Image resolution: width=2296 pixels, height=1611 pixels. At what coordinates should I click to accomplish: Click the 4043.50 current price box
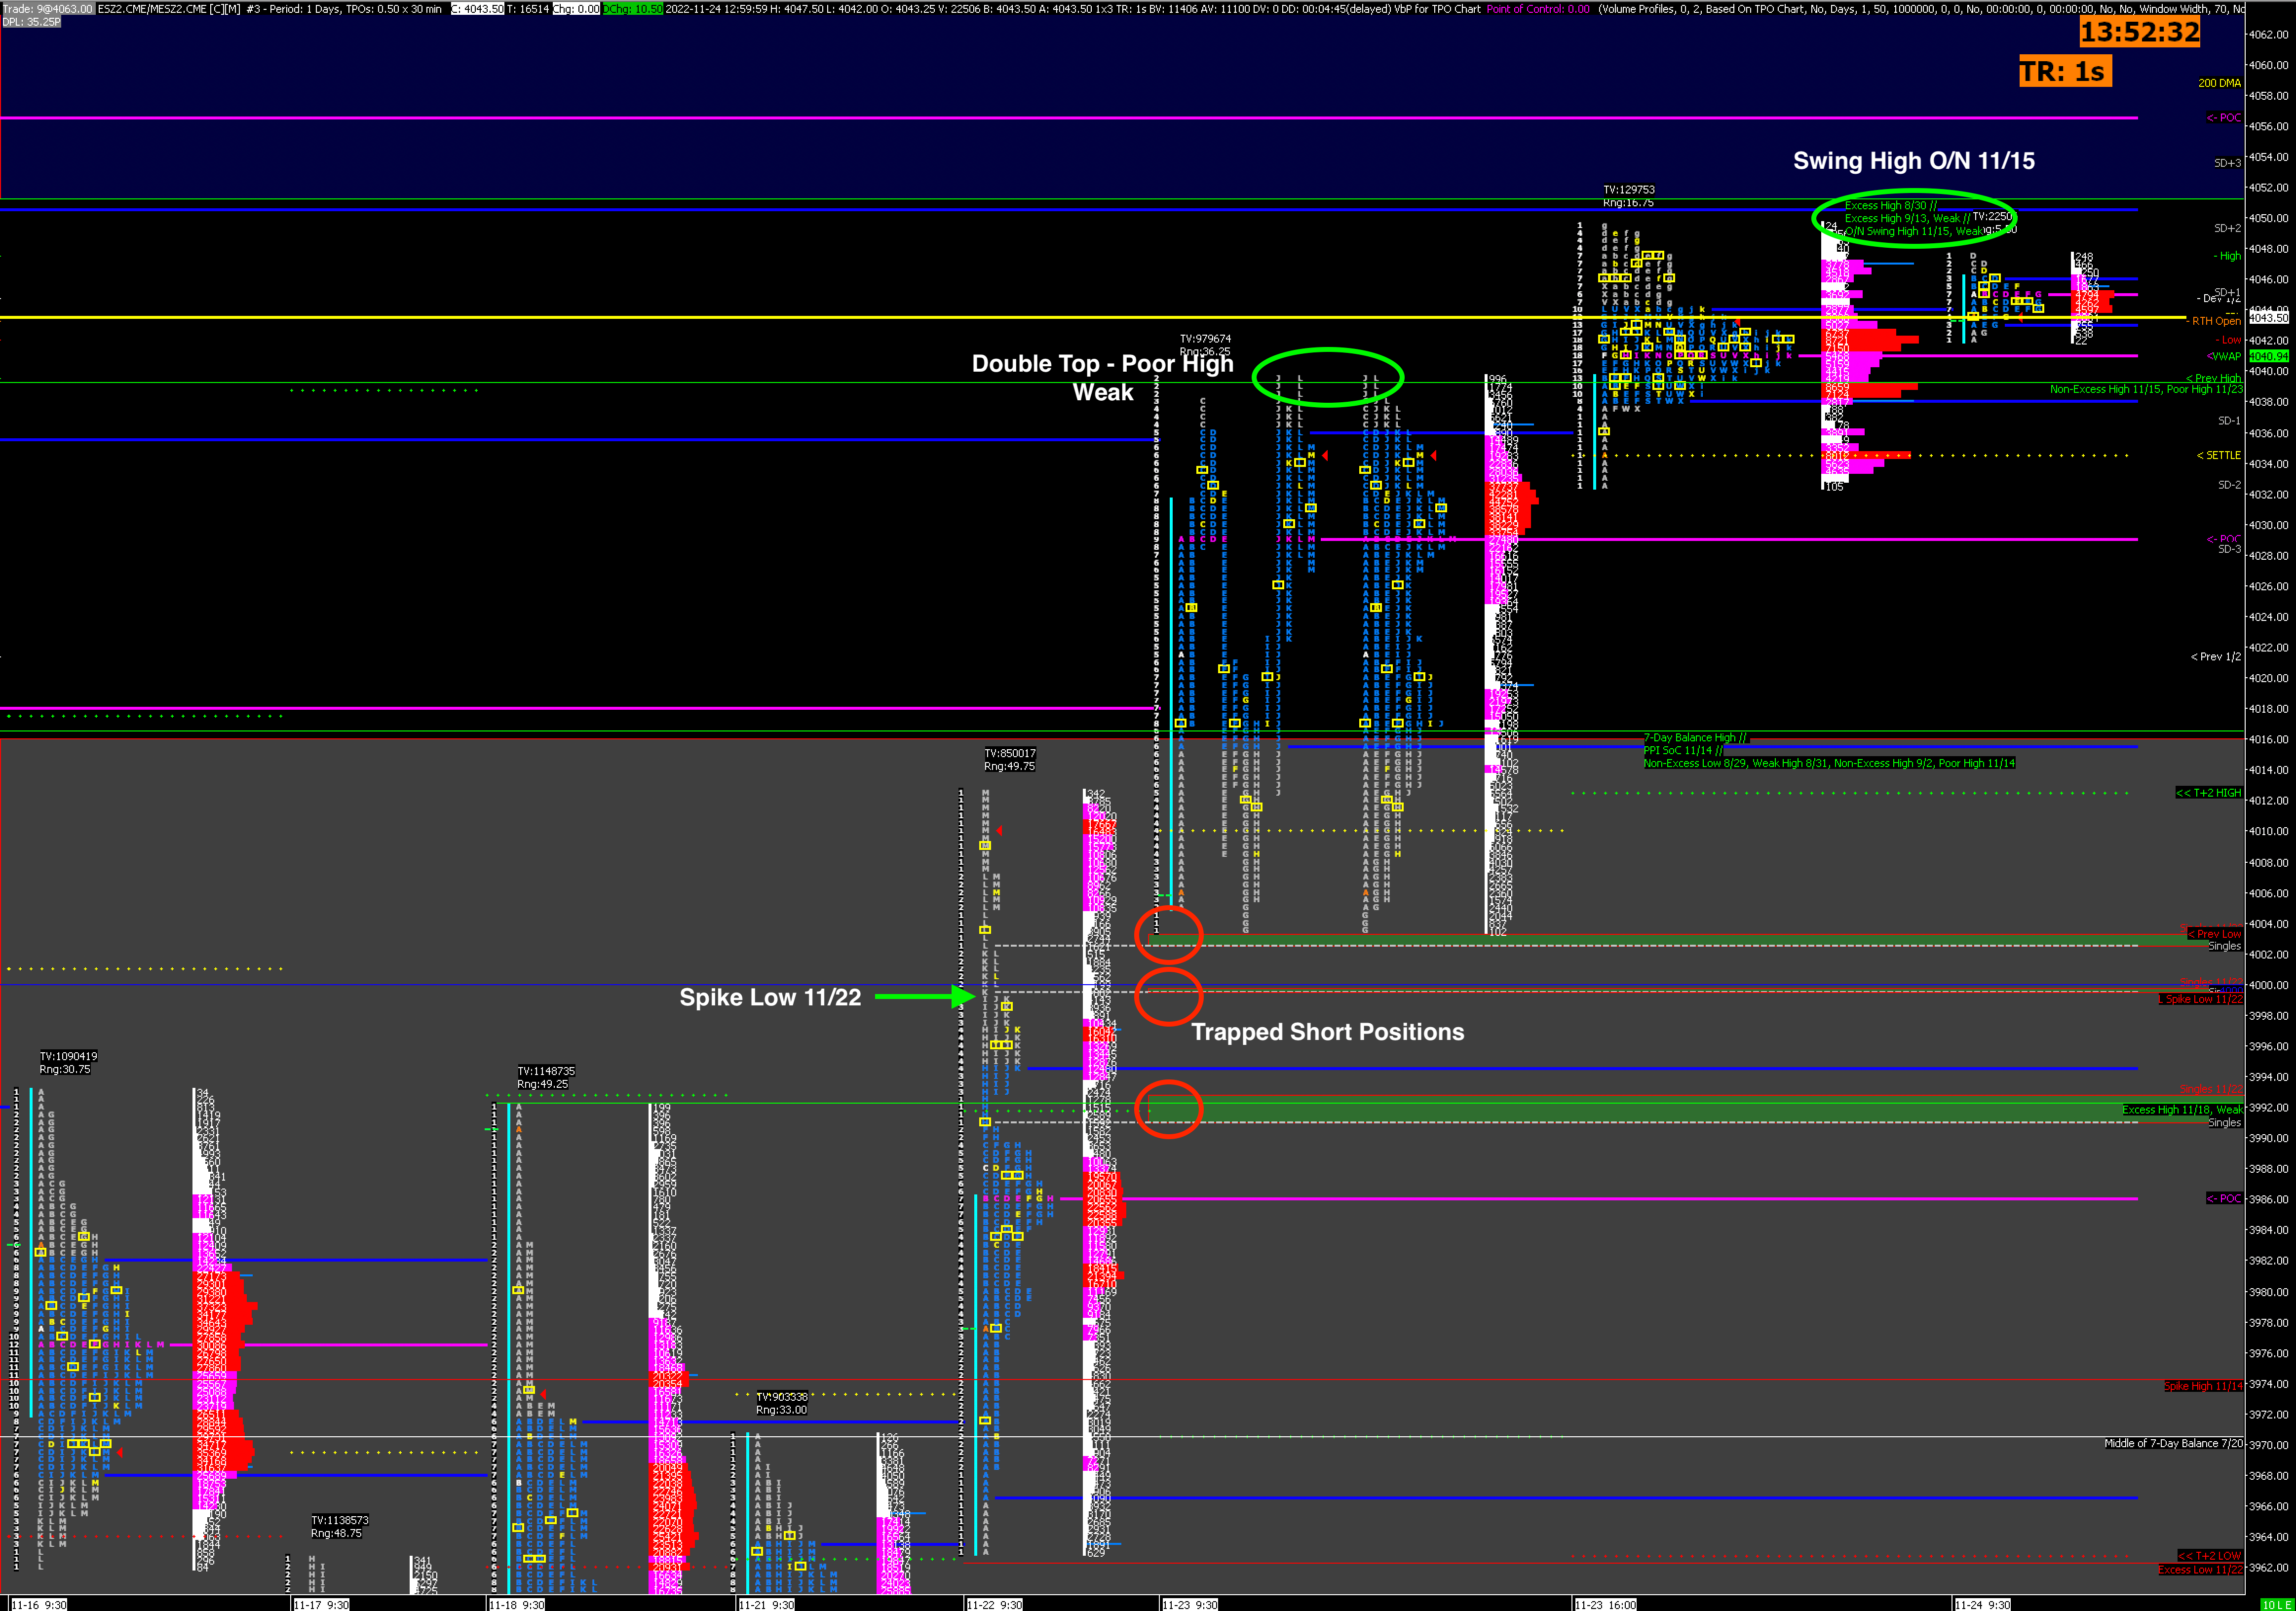coord(2268,318)
